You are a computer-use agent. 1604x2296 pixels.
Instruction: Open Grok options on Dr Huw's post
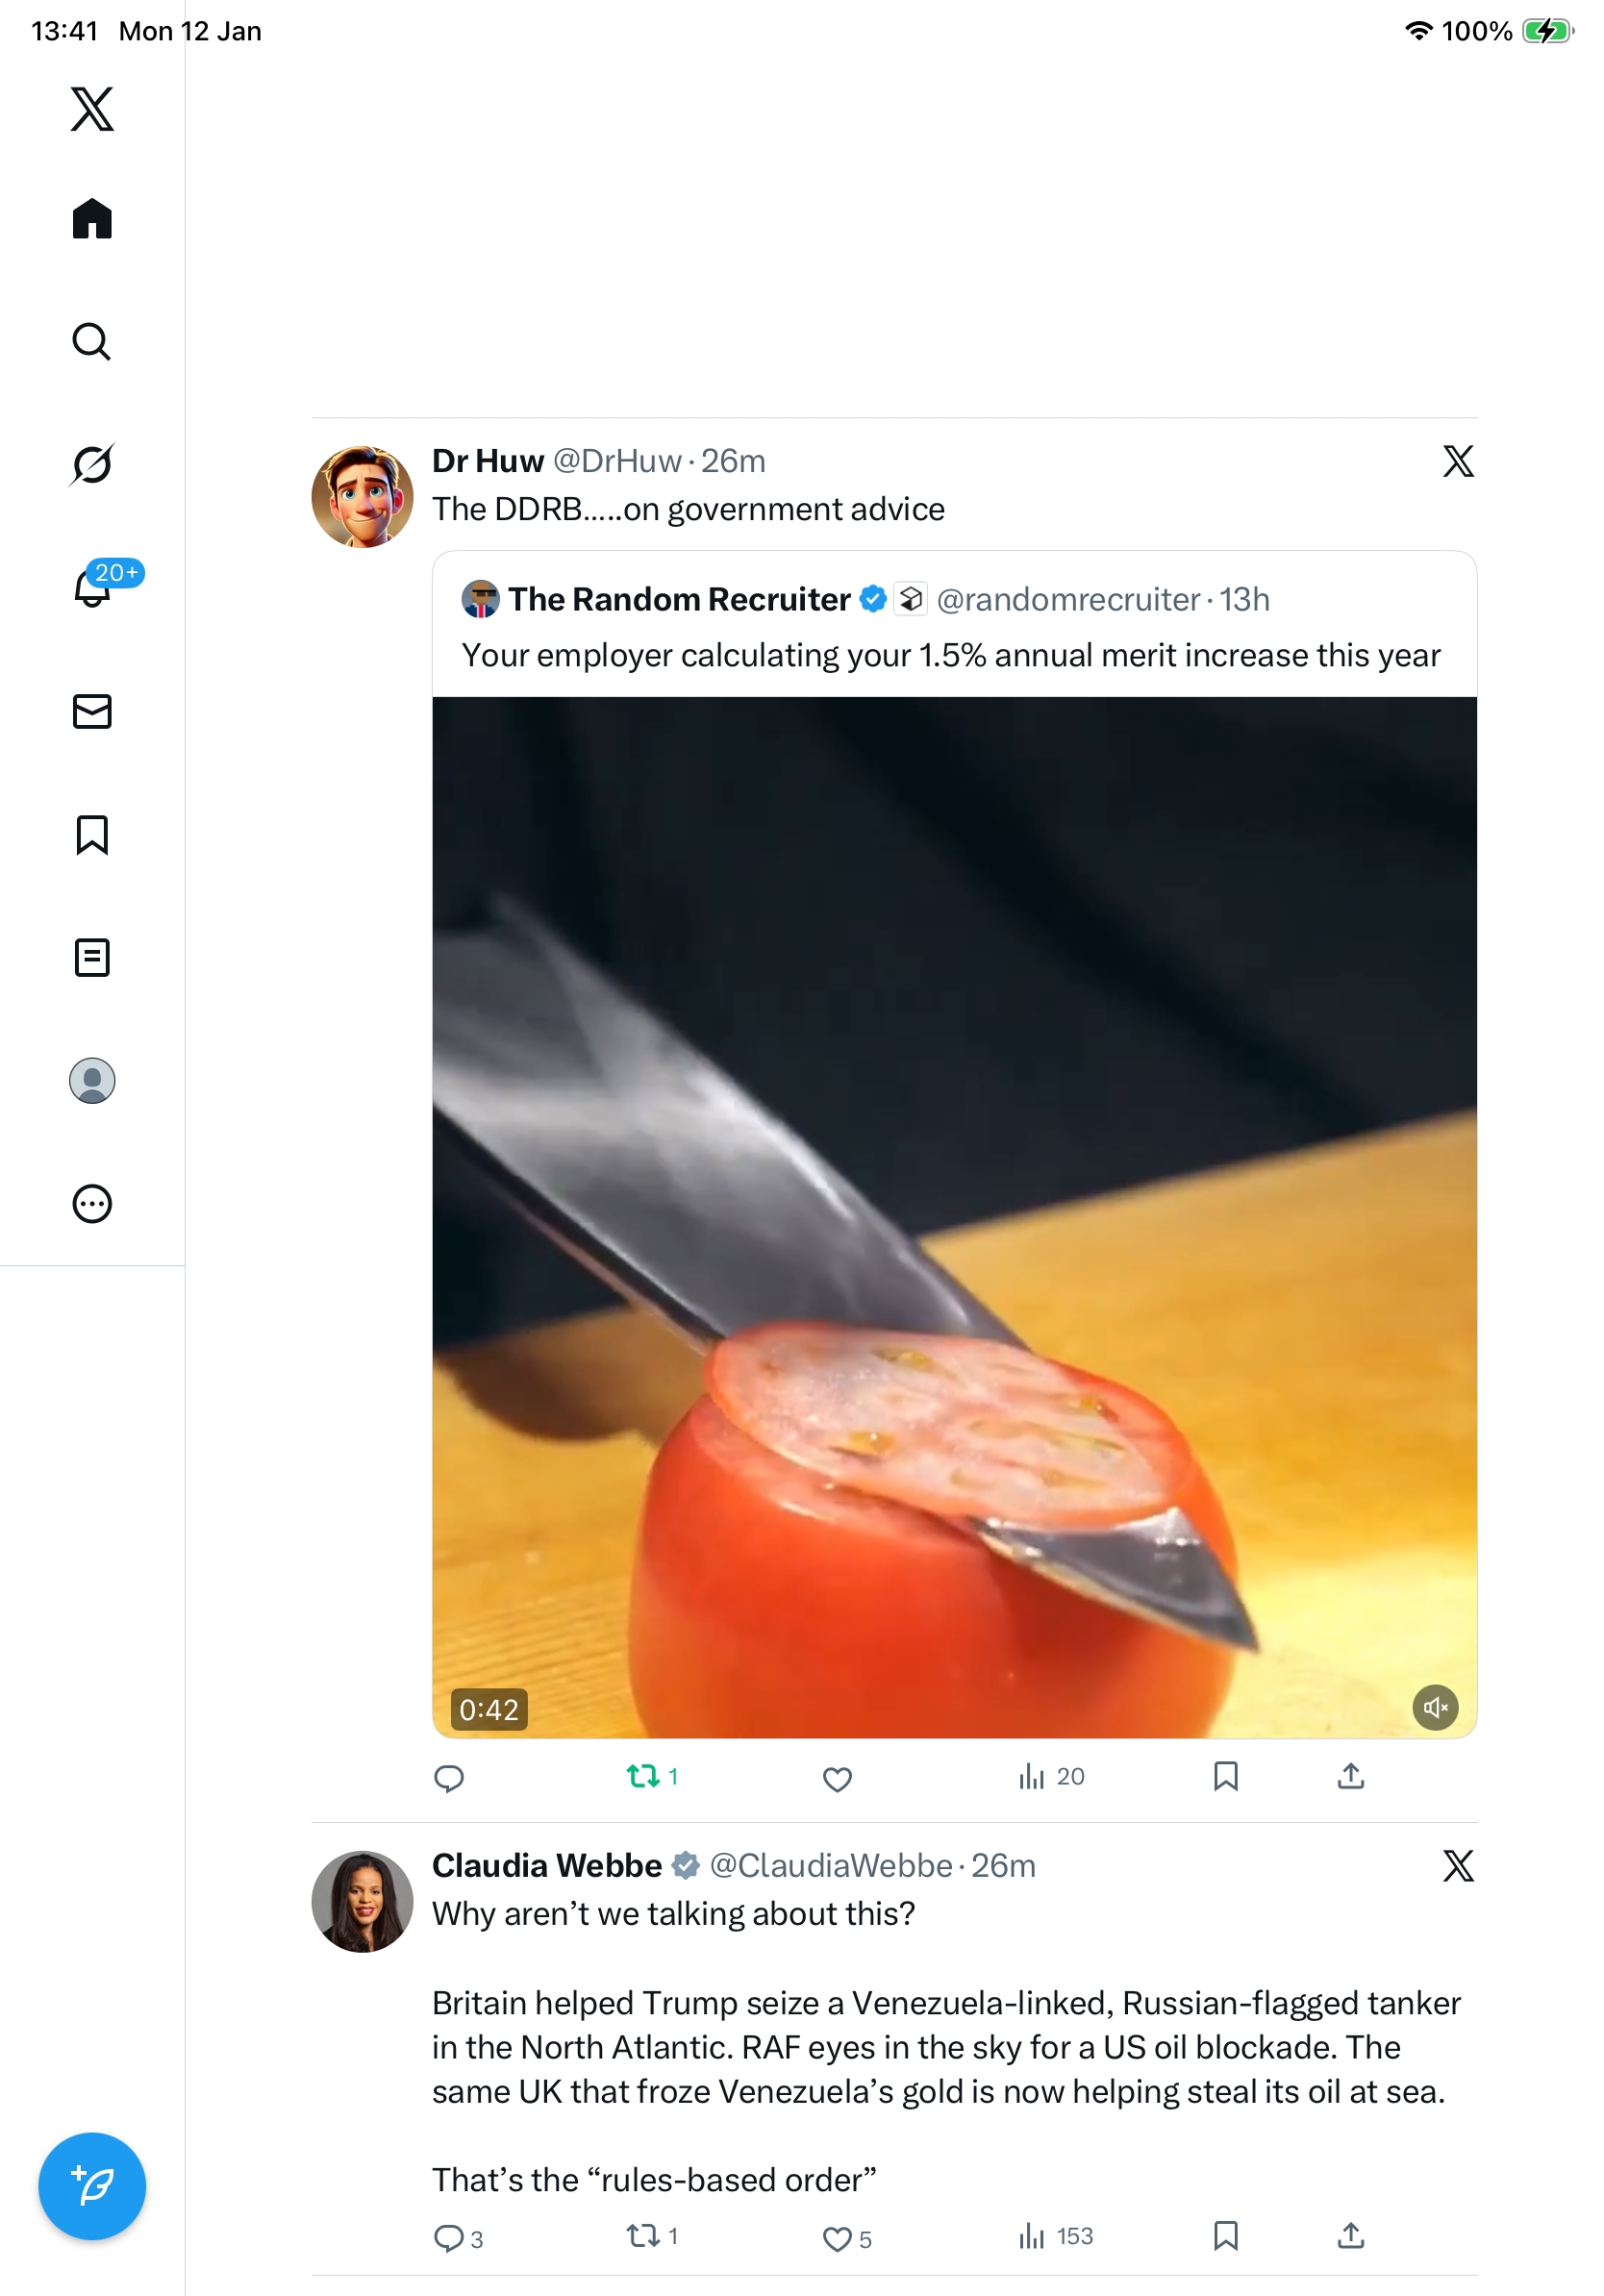1458,461
